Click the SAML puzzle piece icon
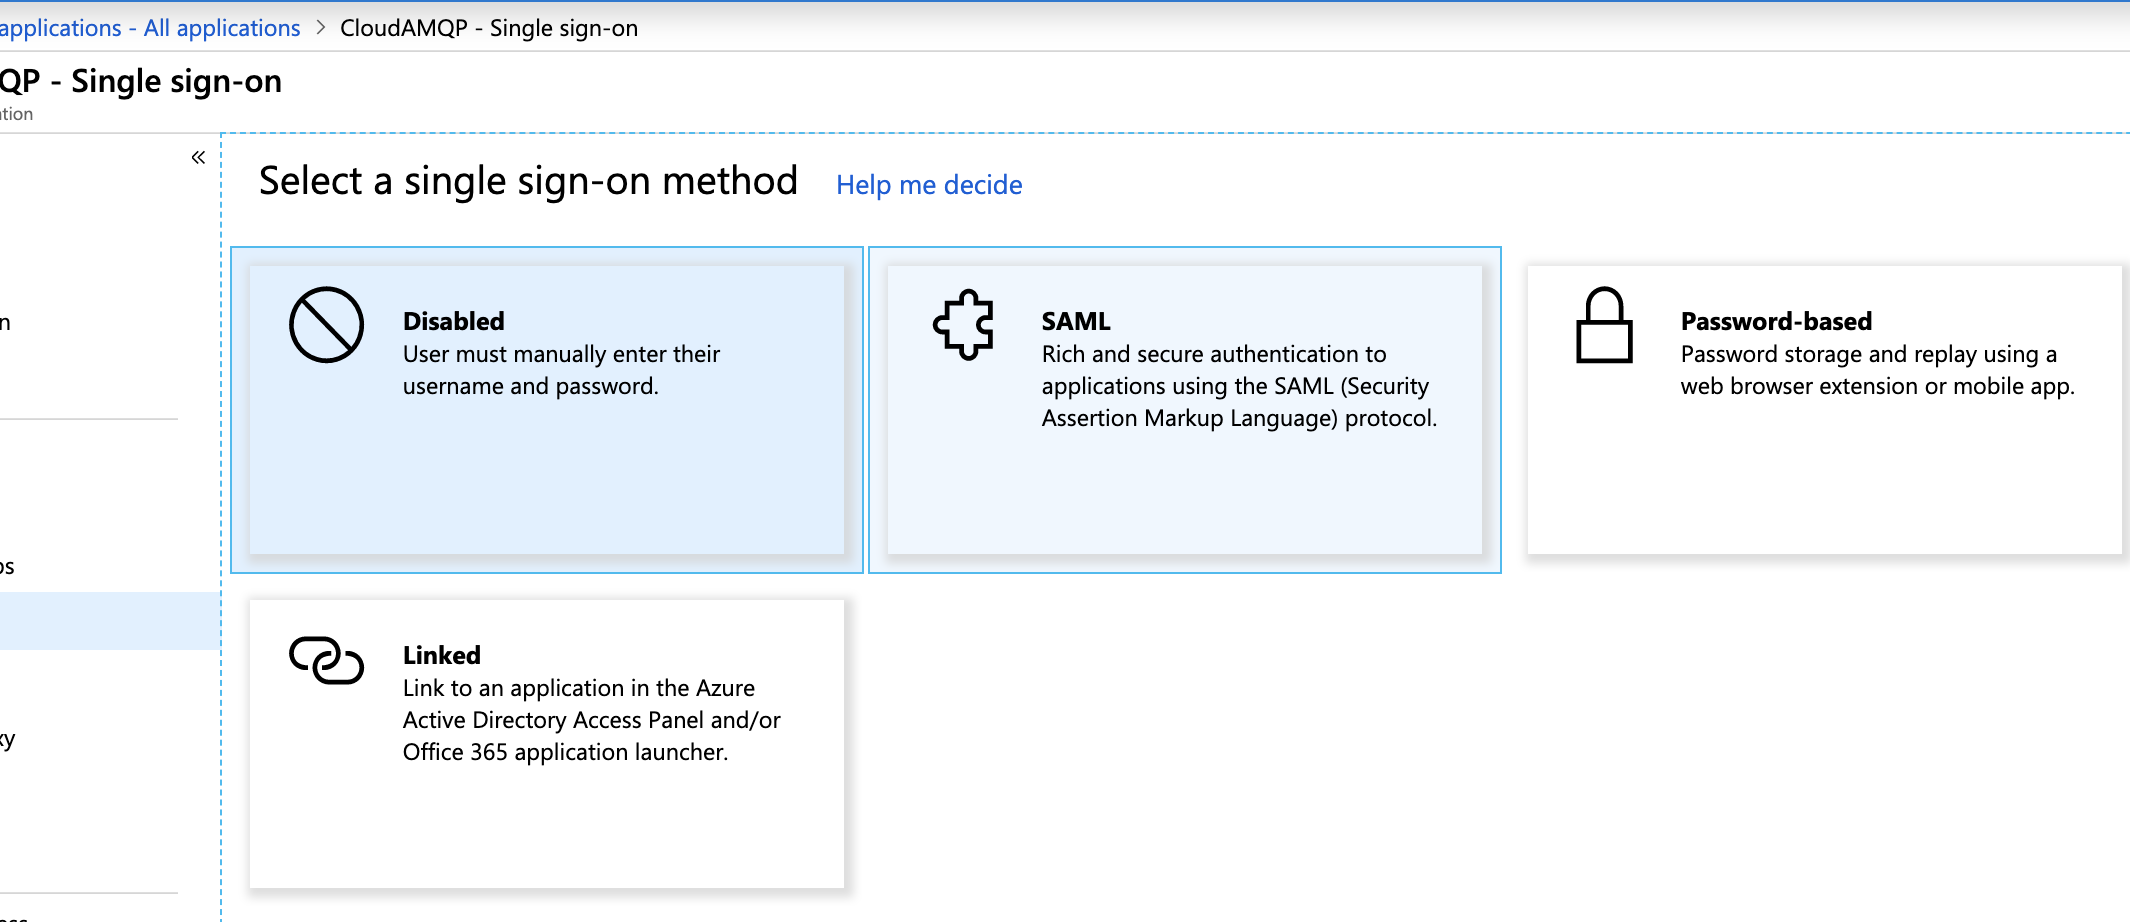This screenshot has width=2130, height=922. (964, 325)
